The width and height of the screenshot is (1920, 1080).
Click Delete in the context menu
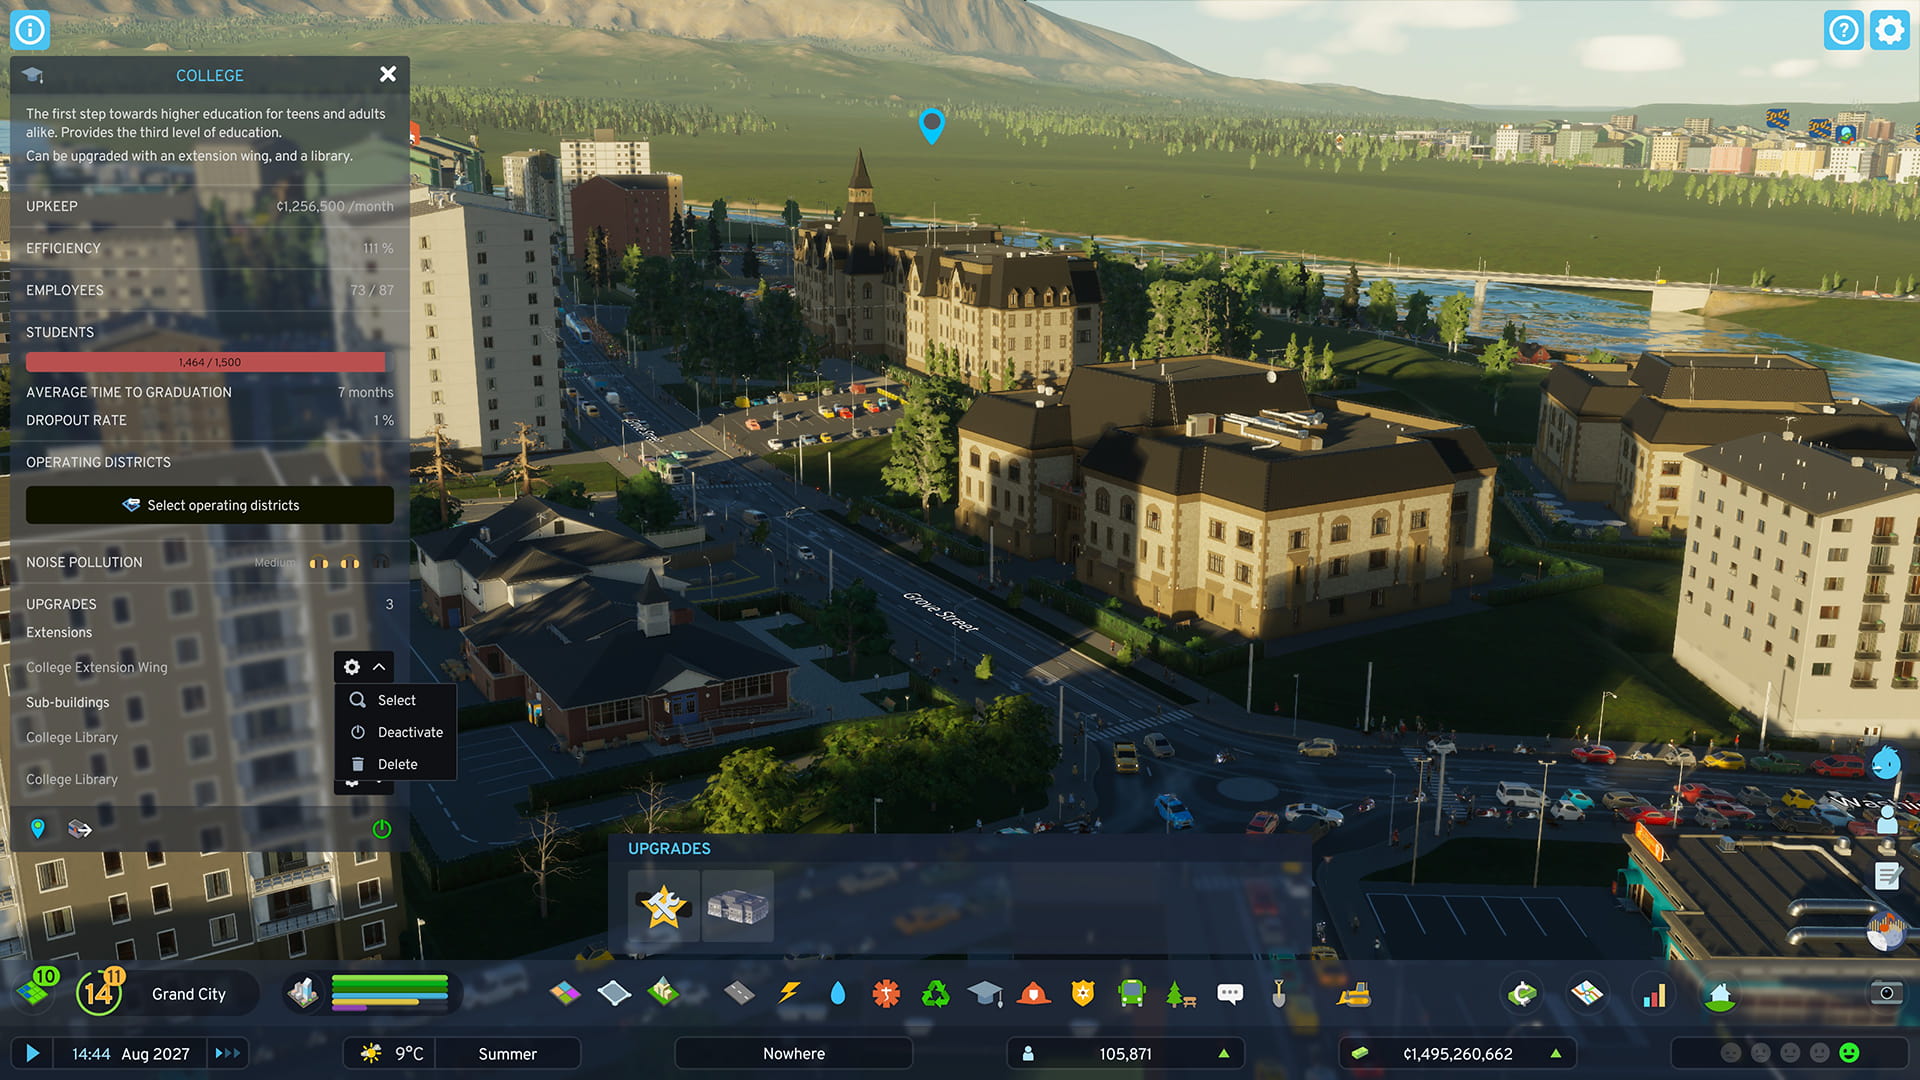[x=396, y=764]
